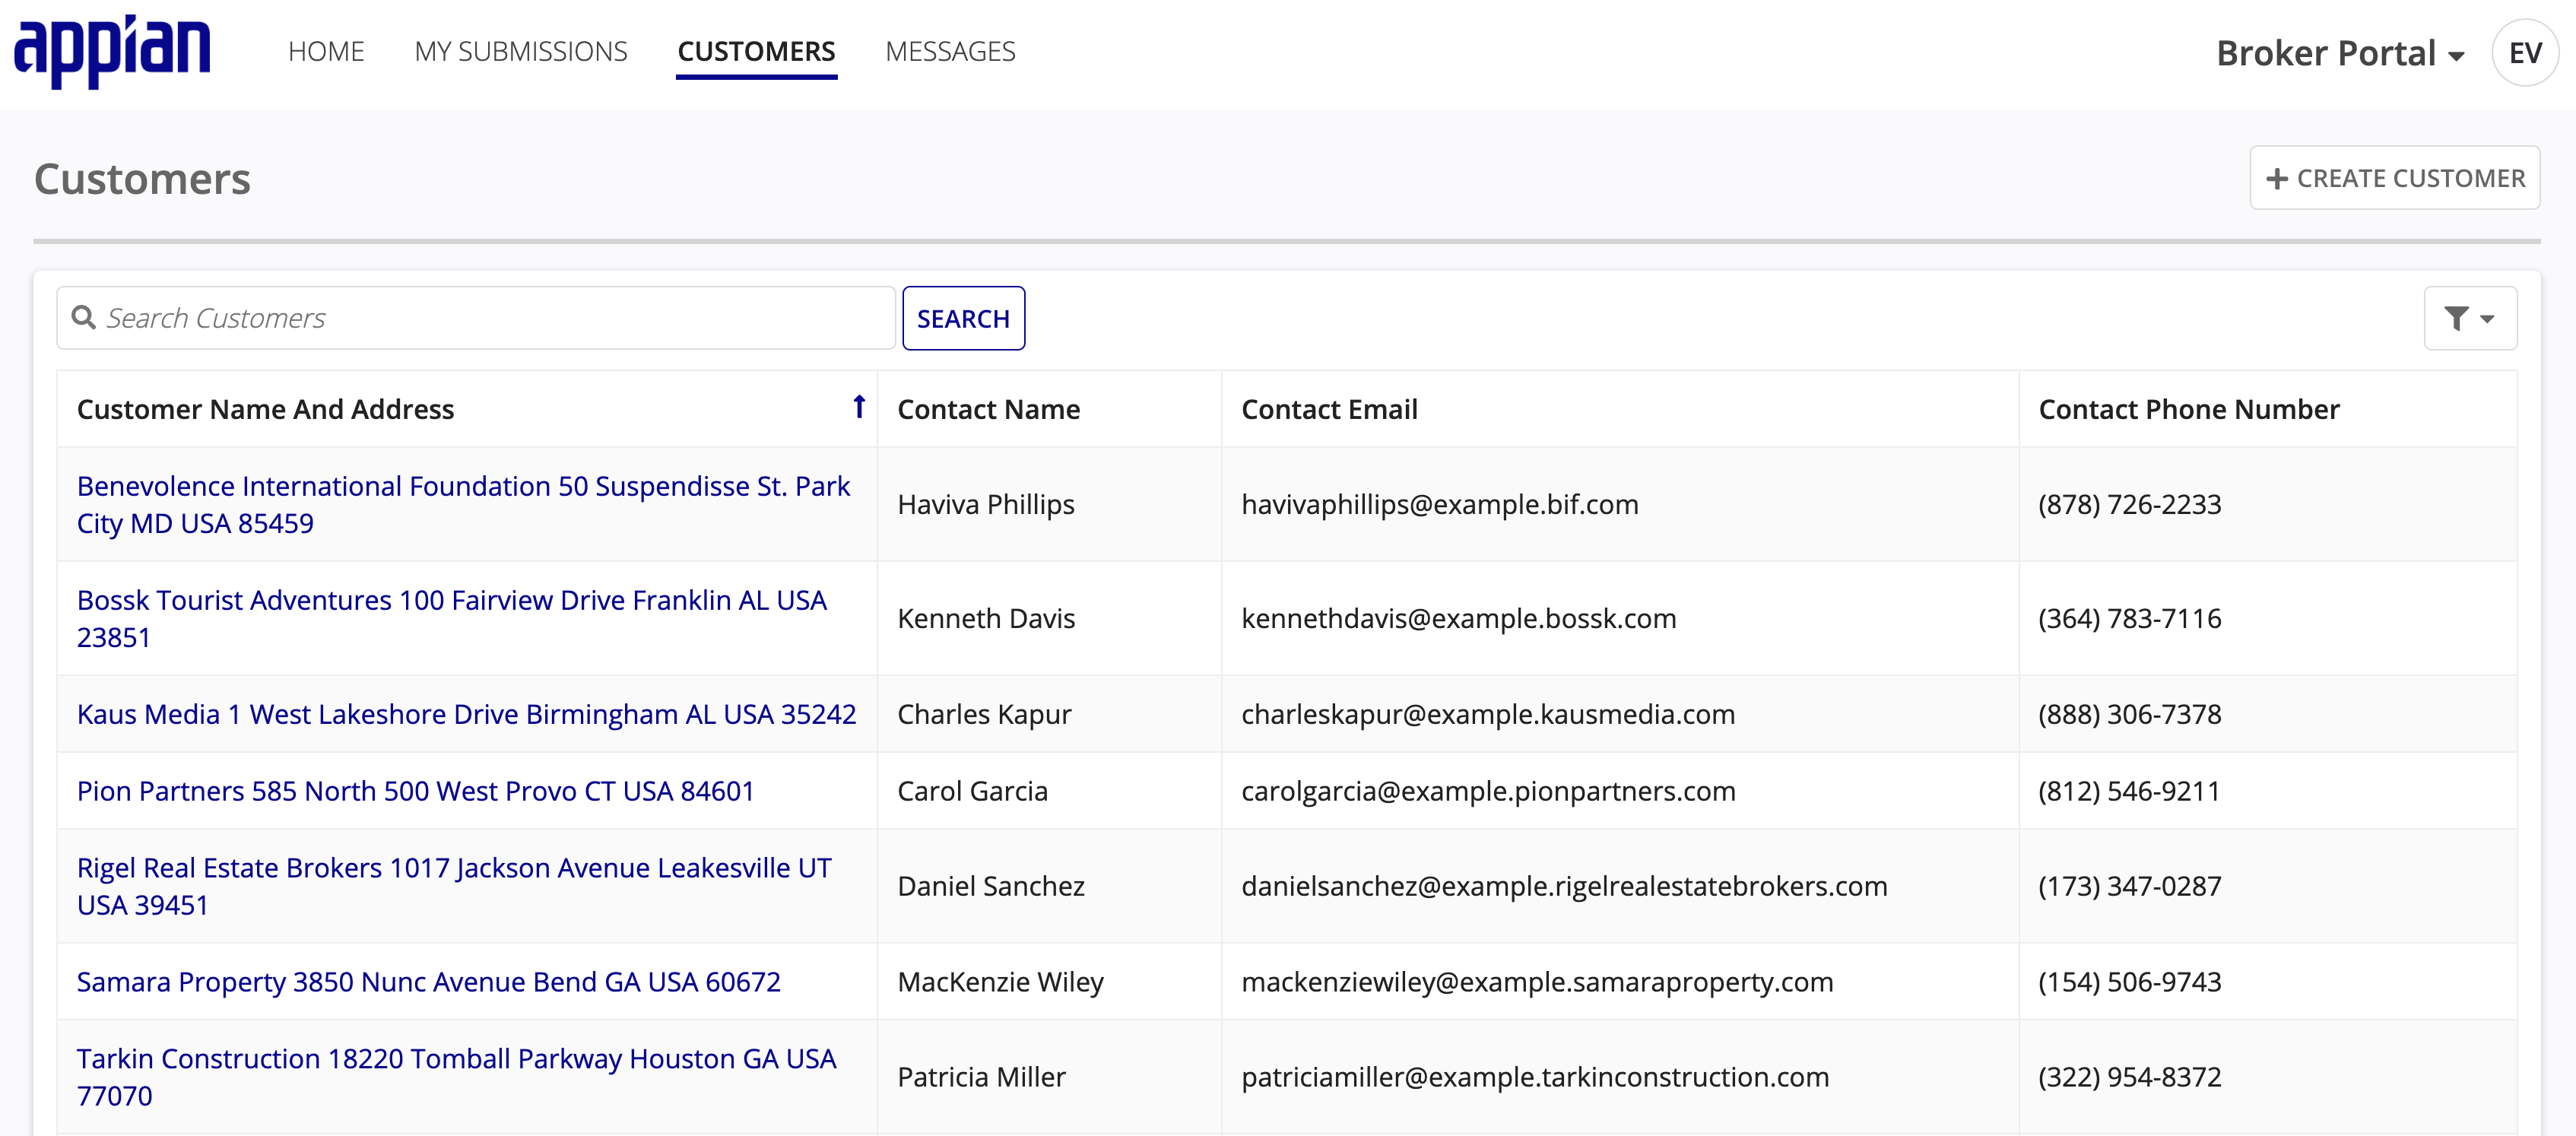The image size is (2576, 1136).
Task: Open Kaus Media customer record
Action: pyautogui.click(x=466, y=714)
